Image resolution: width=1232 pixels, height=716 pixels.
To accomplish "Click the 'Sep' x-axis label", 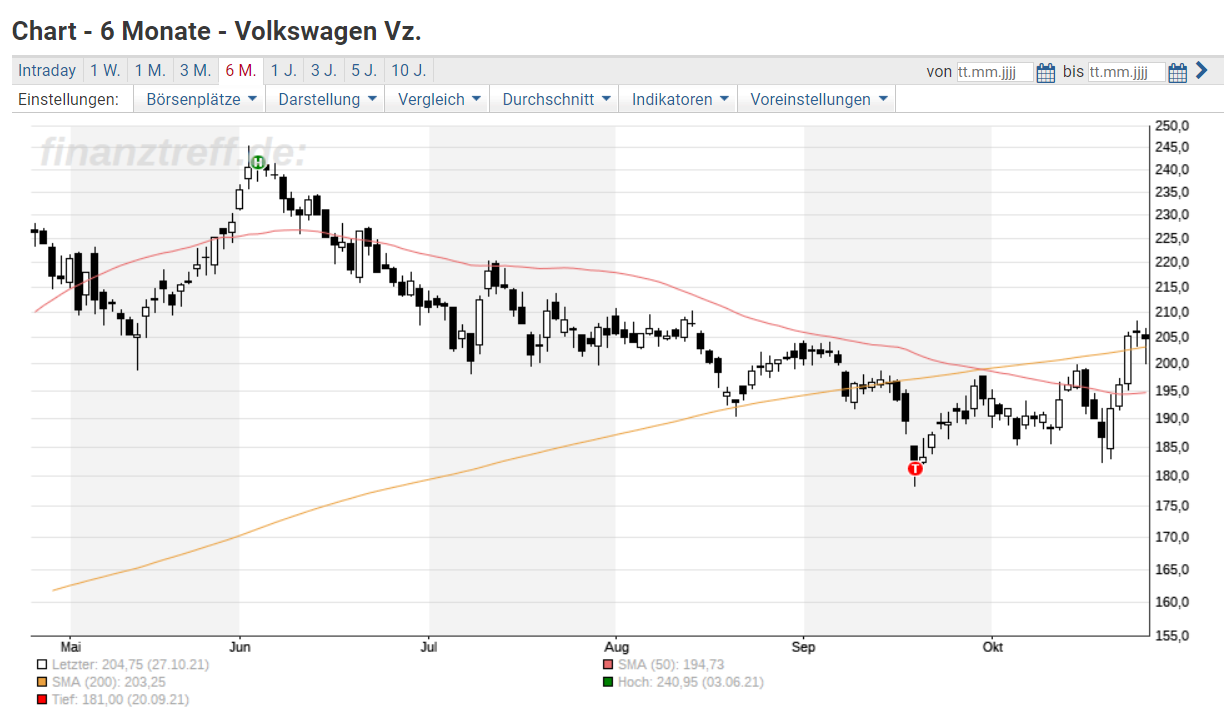I will pyautogui.click(x=803, y=647).
